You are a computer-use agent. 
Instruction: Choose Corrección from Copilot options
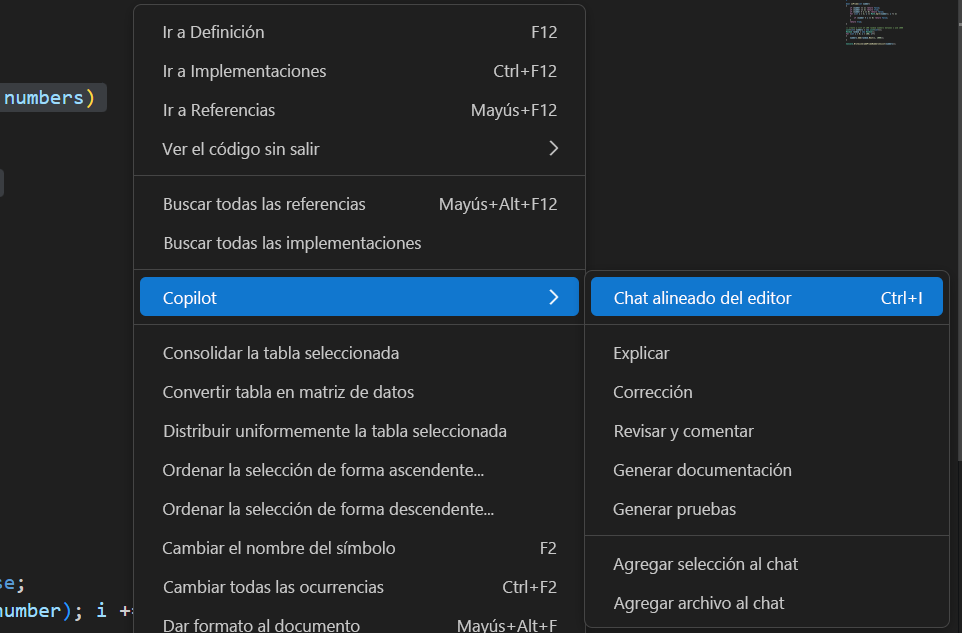[652, 392]
